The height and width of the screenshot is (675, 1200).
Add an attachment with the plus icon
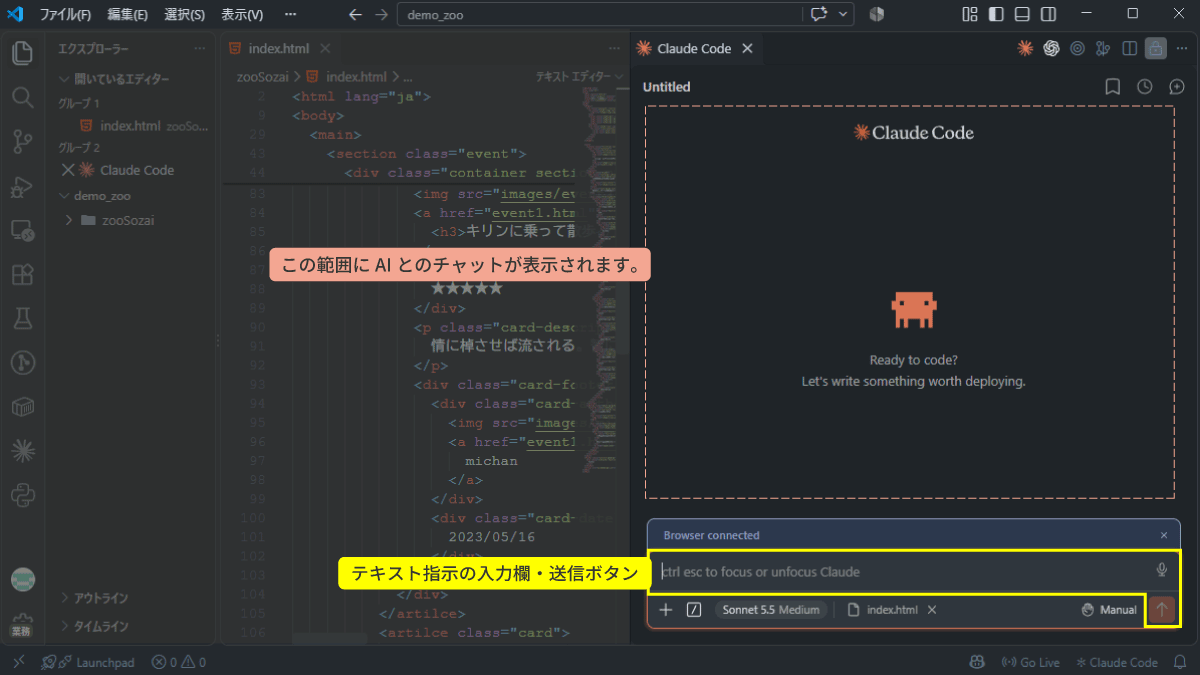click(x=666, y=610)
